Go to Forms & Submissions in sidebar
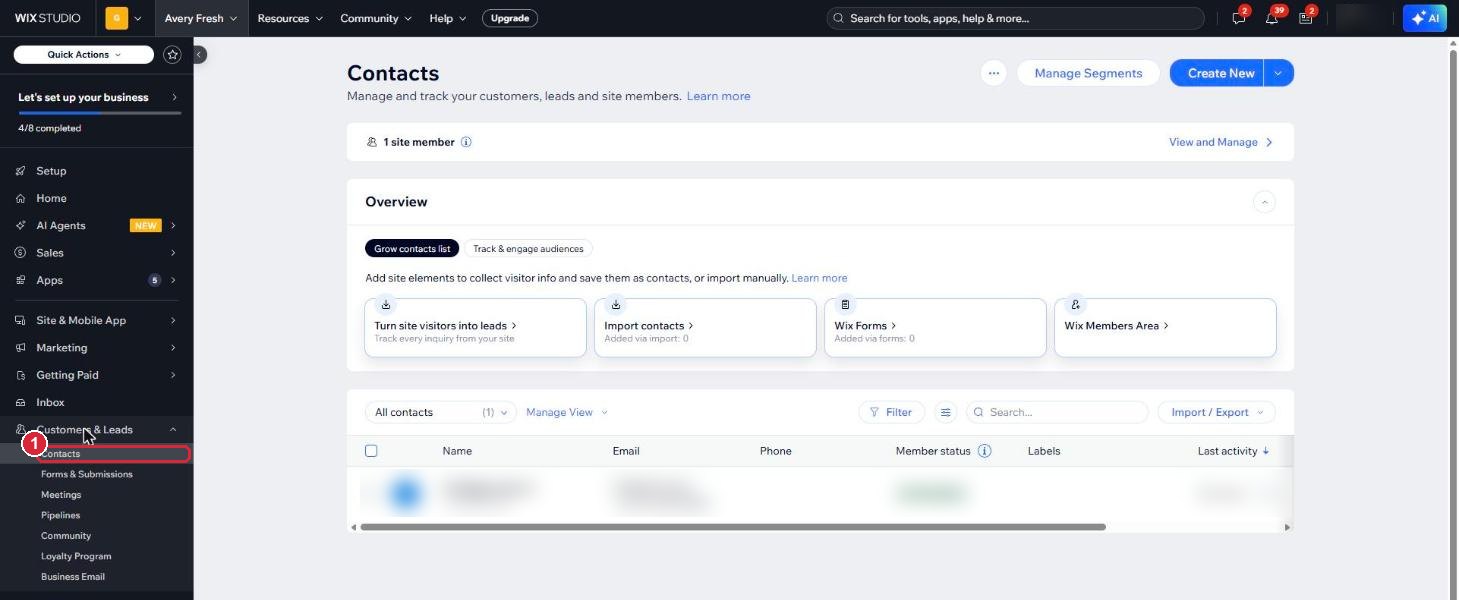 [87, 474]
